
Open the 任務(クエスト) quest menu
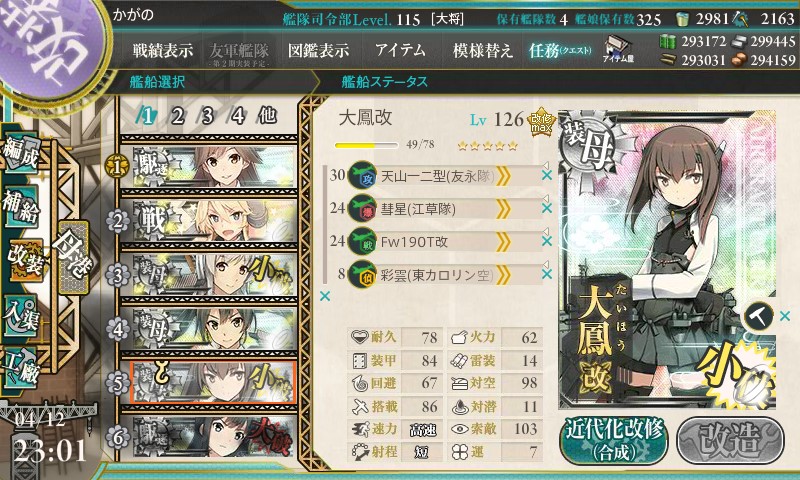[x=560, y=50]
